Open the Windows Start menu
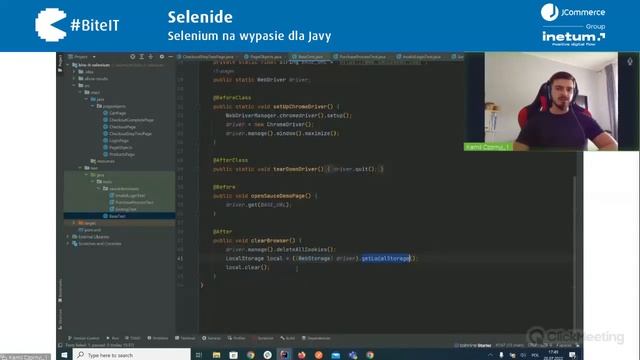The height and width of the screenshot is (360, 640). click(x=64, y=355)
